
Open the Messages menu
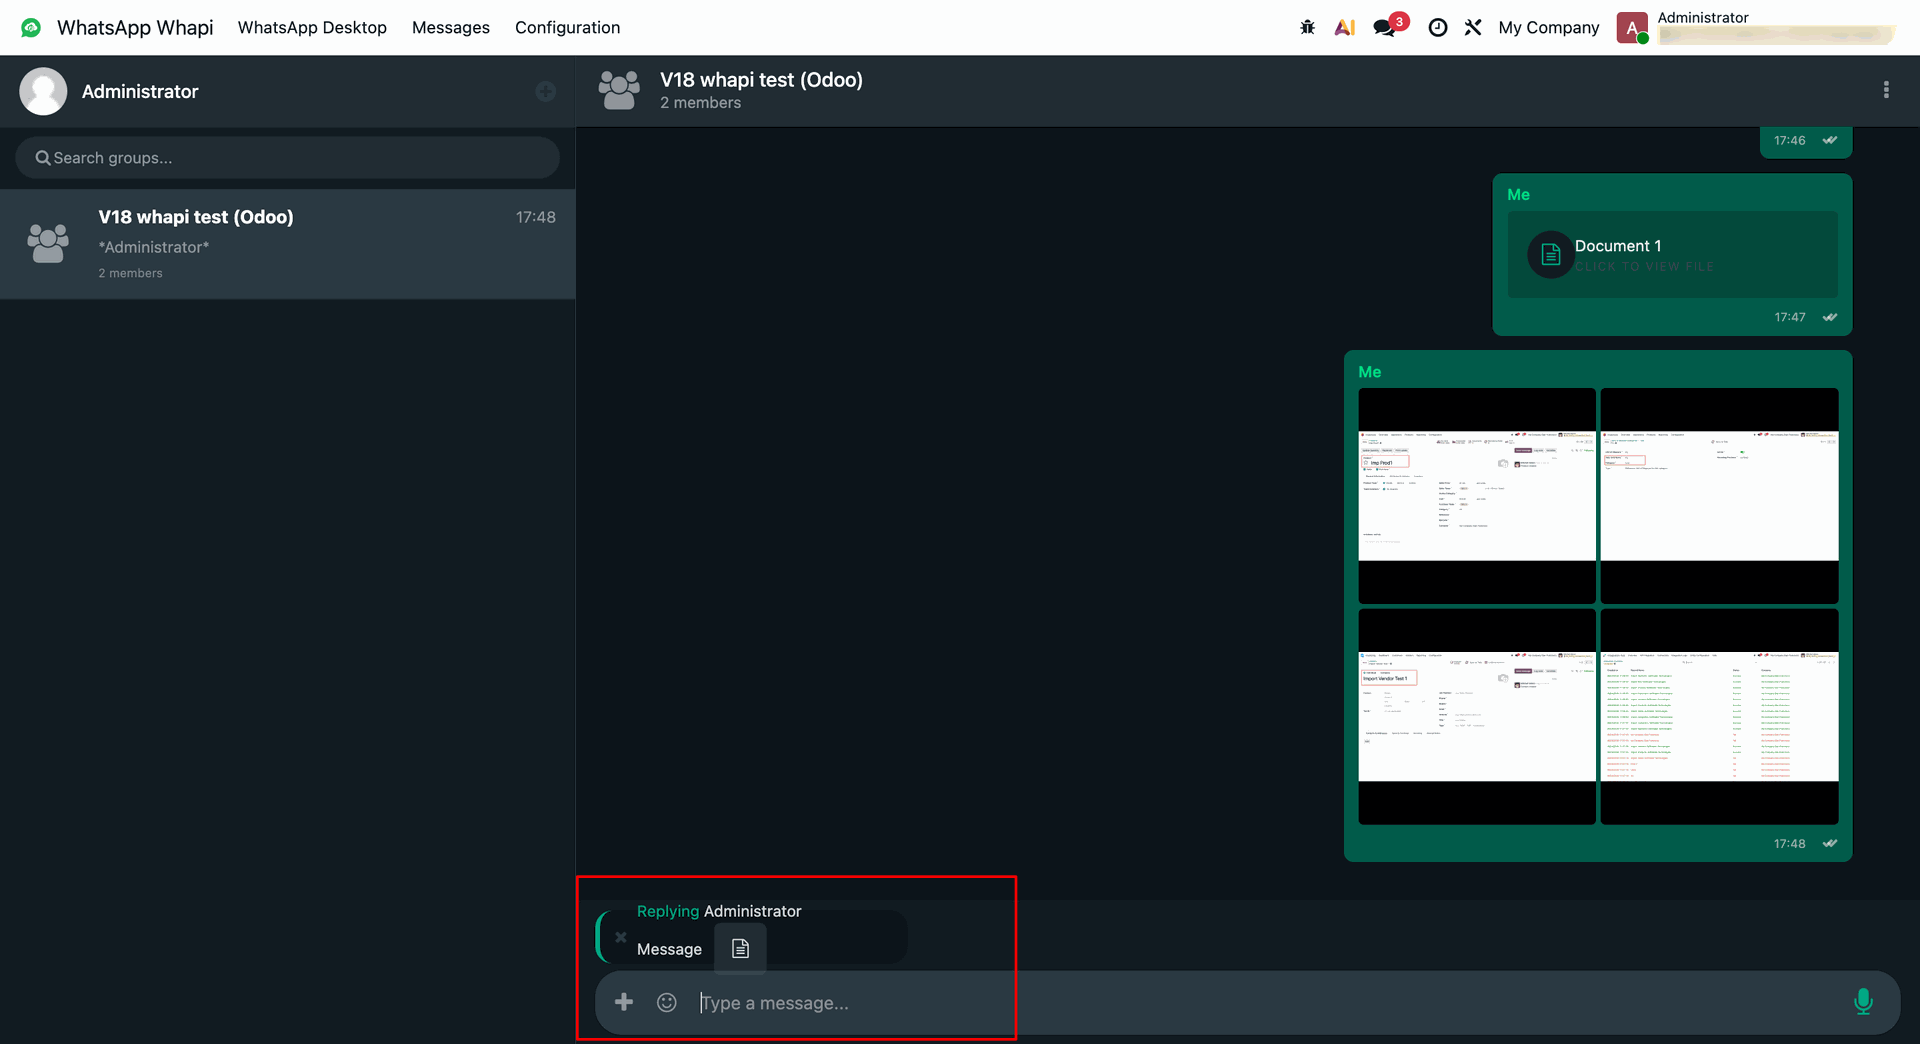(451, 28)
